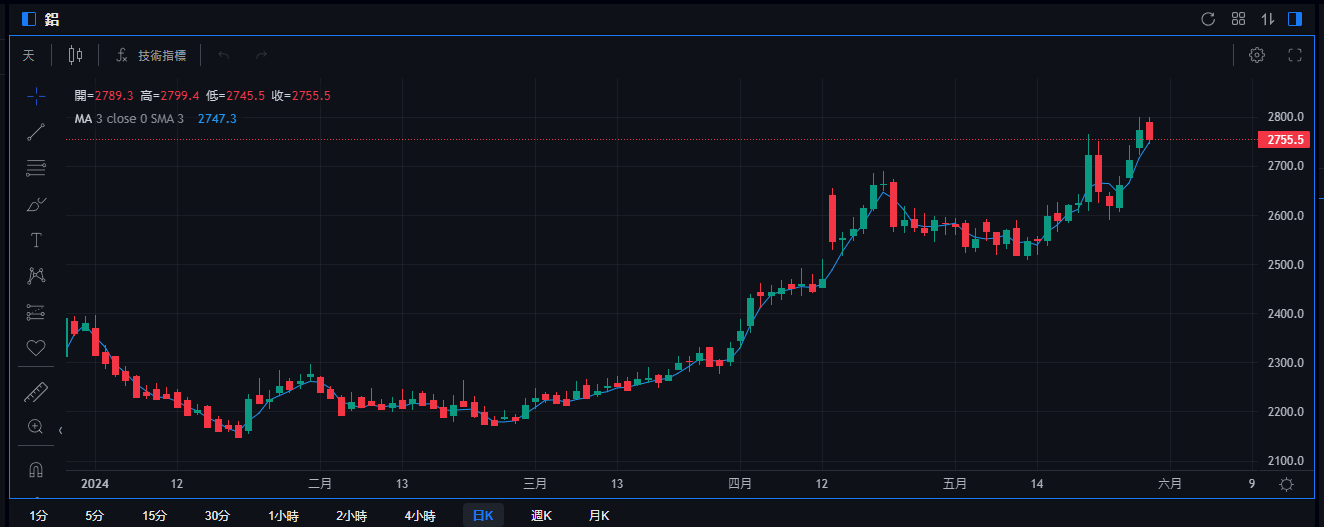Screen dimensions: 1324x527
Task: Open 技術指標 indicators button
Action: coord(151,55)
